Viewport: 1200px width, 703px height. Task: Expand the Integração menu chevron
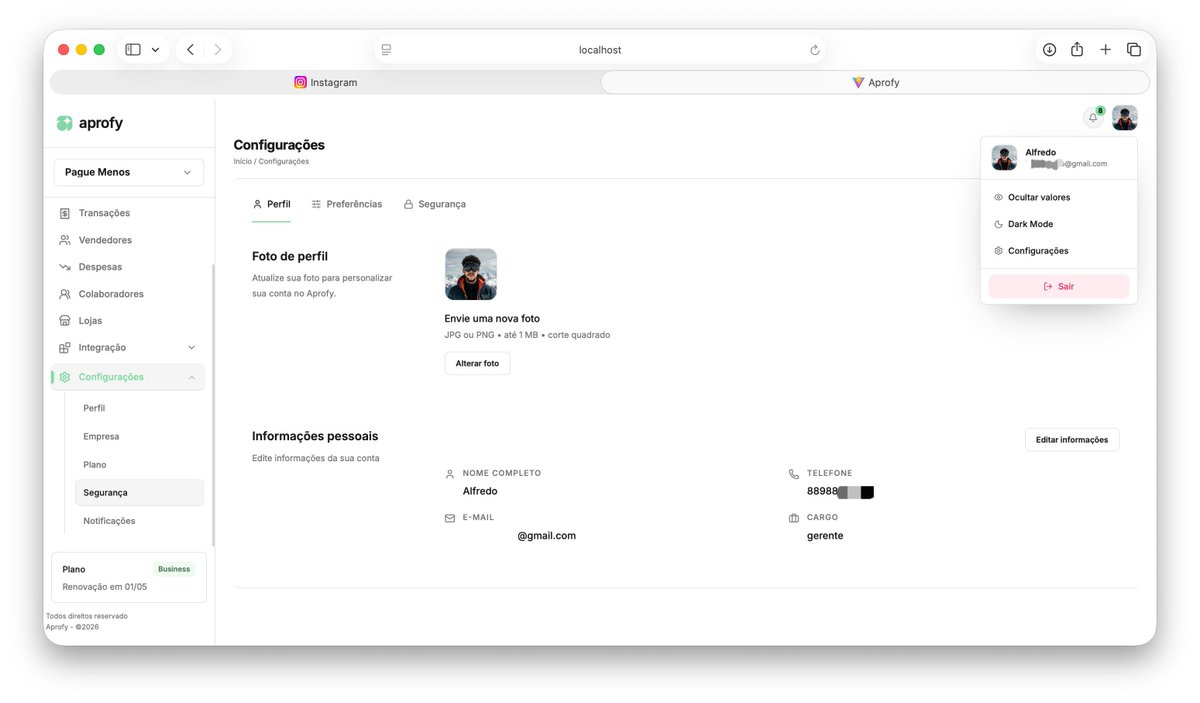pos(192,347)
